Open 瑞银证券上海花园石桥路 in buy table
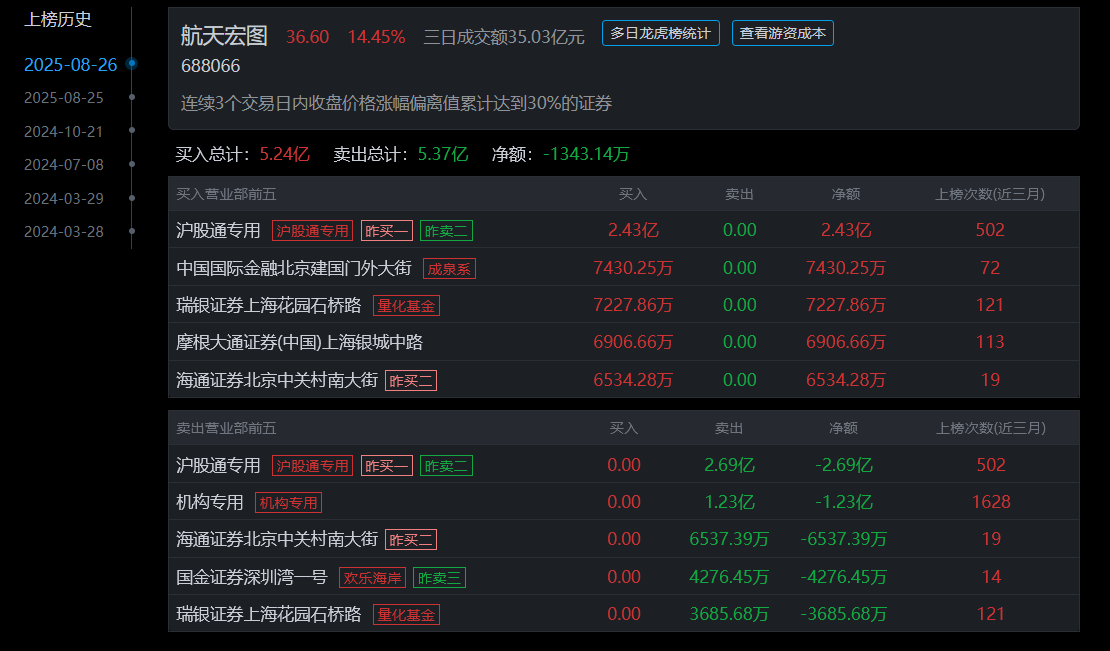Screen dimensions: 1110x651 [x=268, y=305]
